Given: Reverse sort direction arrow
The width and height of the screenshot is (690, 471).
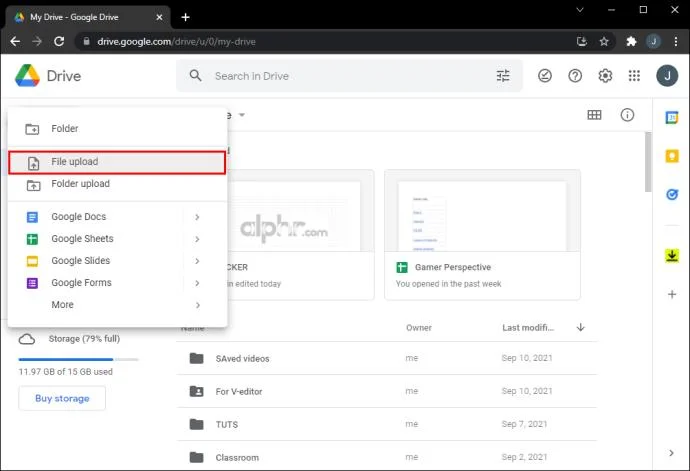Looking at the screenshot, I should pos(580,327).
